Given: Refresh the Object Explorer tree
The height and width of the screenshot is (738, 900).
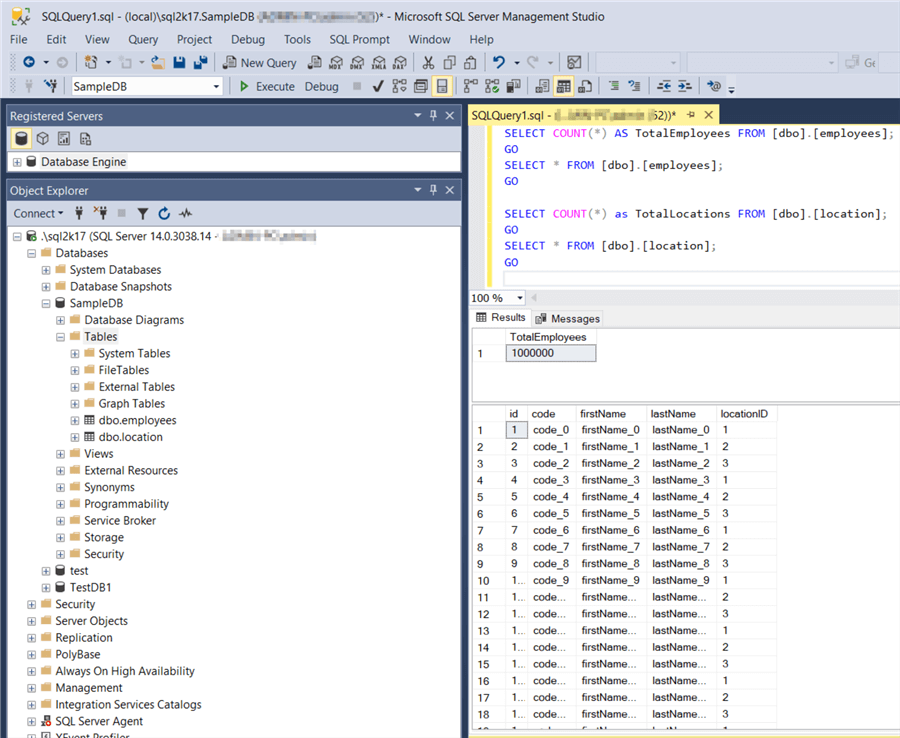Looking at the screenshot, I should [x=164, y=212].
